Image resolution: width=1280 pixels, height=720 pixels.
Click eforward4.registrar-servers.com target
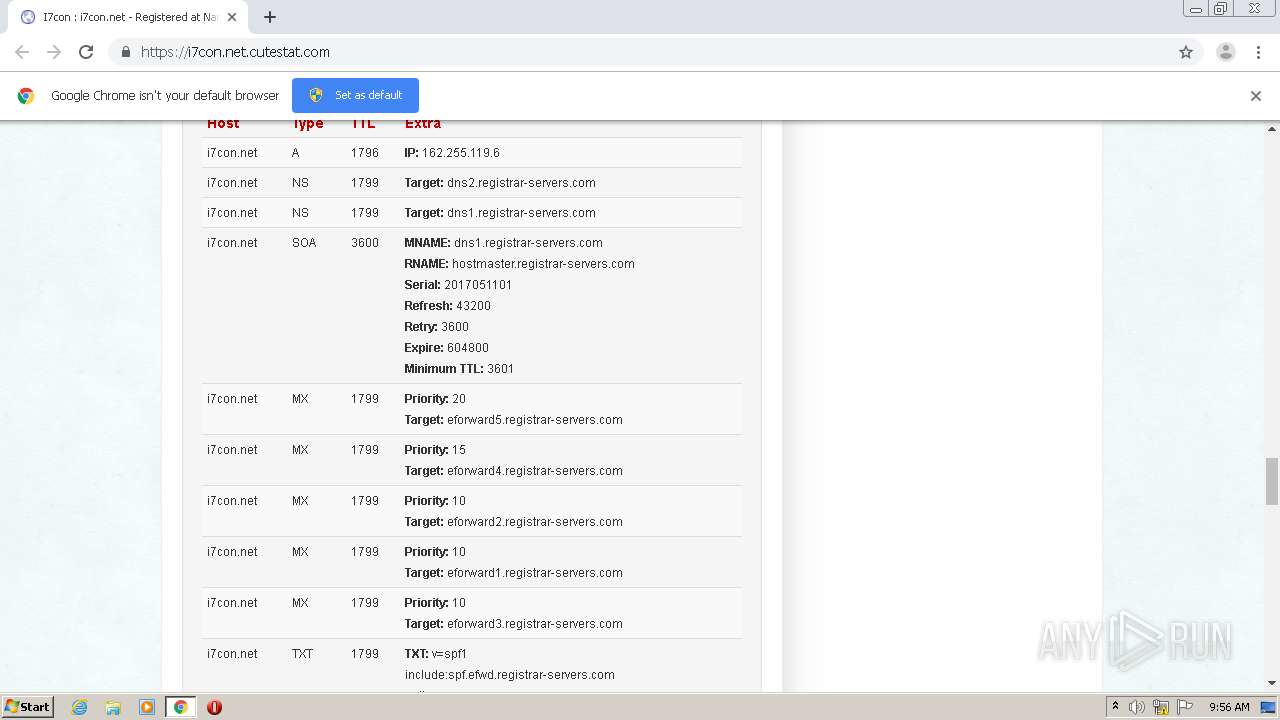point(535,471)
